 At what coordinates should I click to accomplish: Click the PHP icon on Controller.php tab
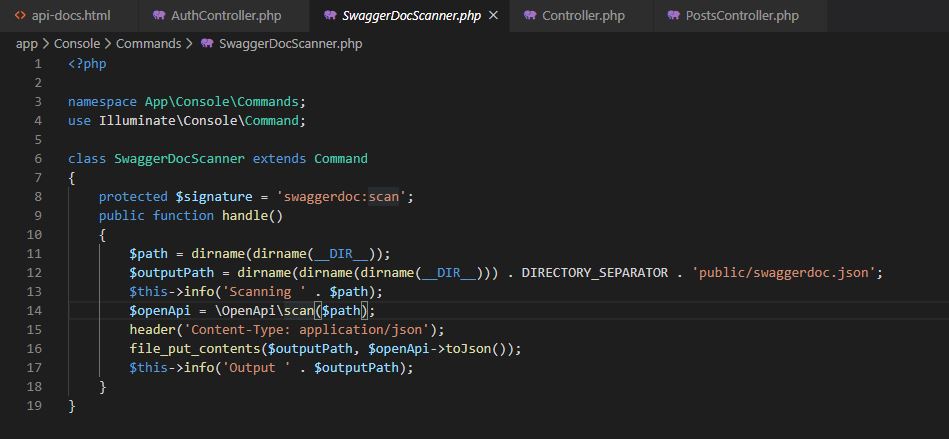pyautogui.click(x=530, y=16)
